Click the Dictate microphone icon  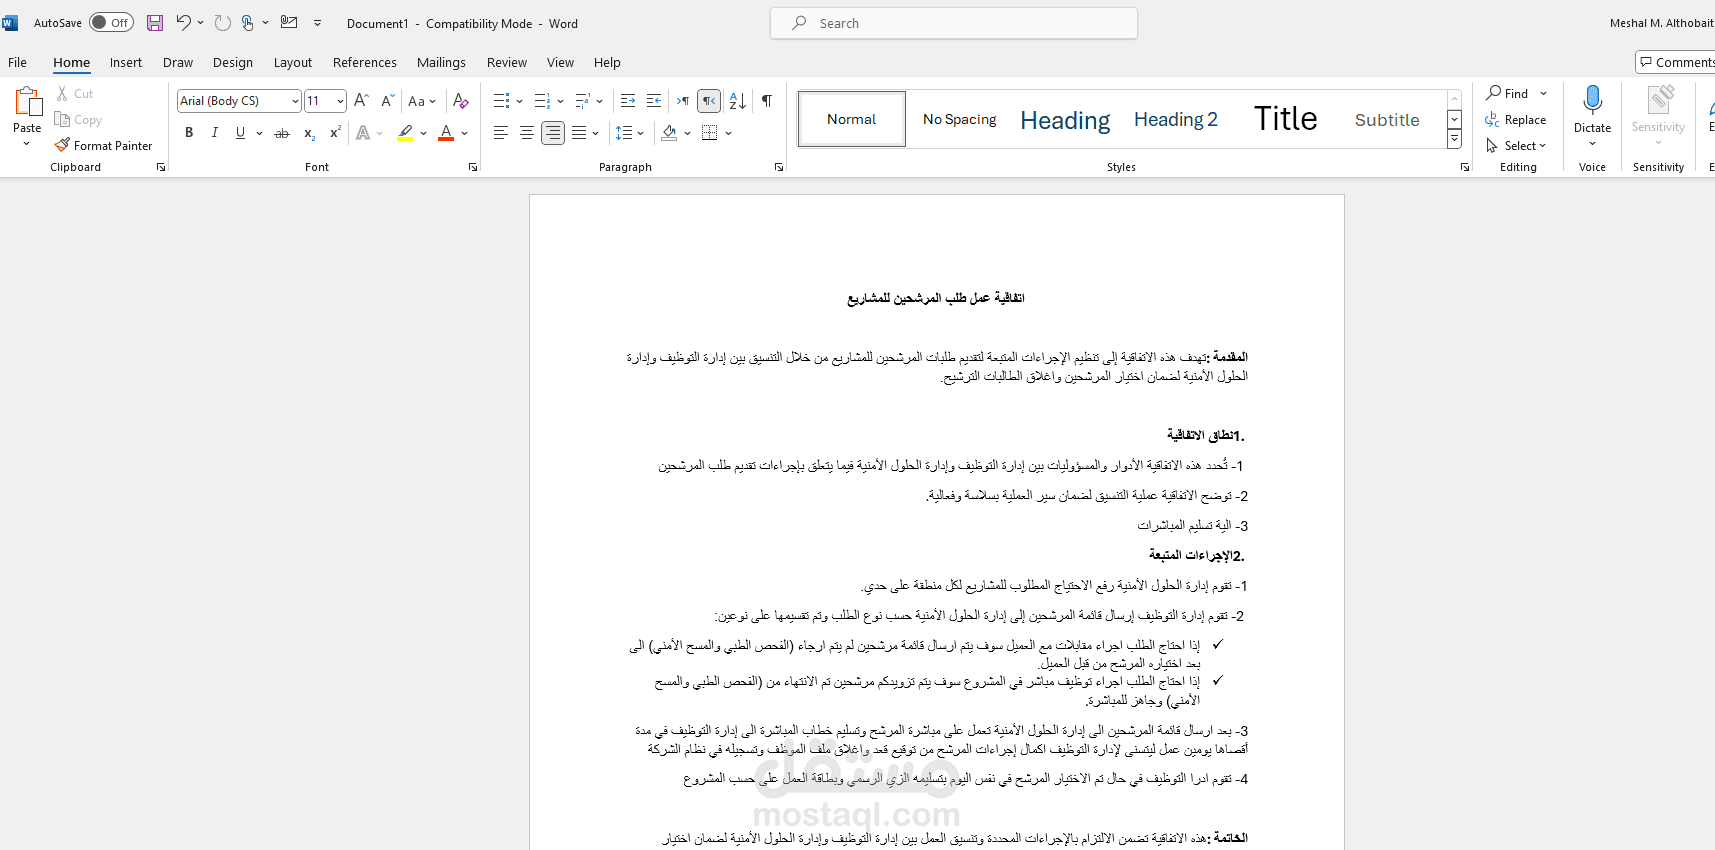[x=1592, y=101]
